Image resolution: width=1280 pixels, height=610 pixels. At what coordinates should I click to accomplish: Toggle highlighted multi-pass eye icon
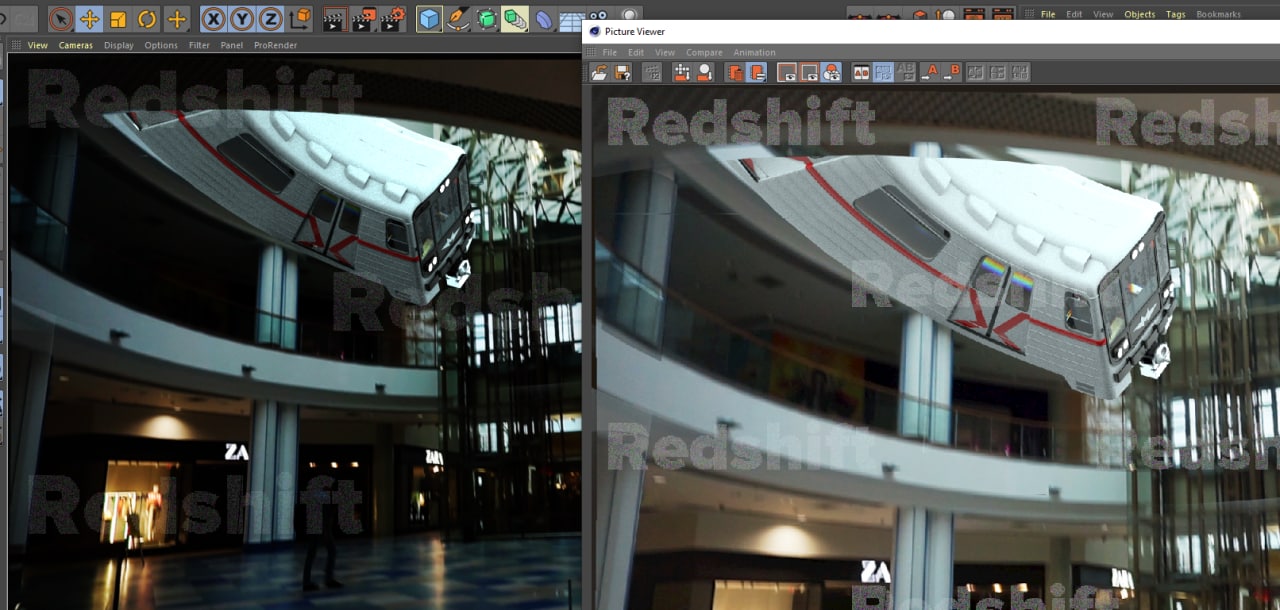[x=831, y=72]
